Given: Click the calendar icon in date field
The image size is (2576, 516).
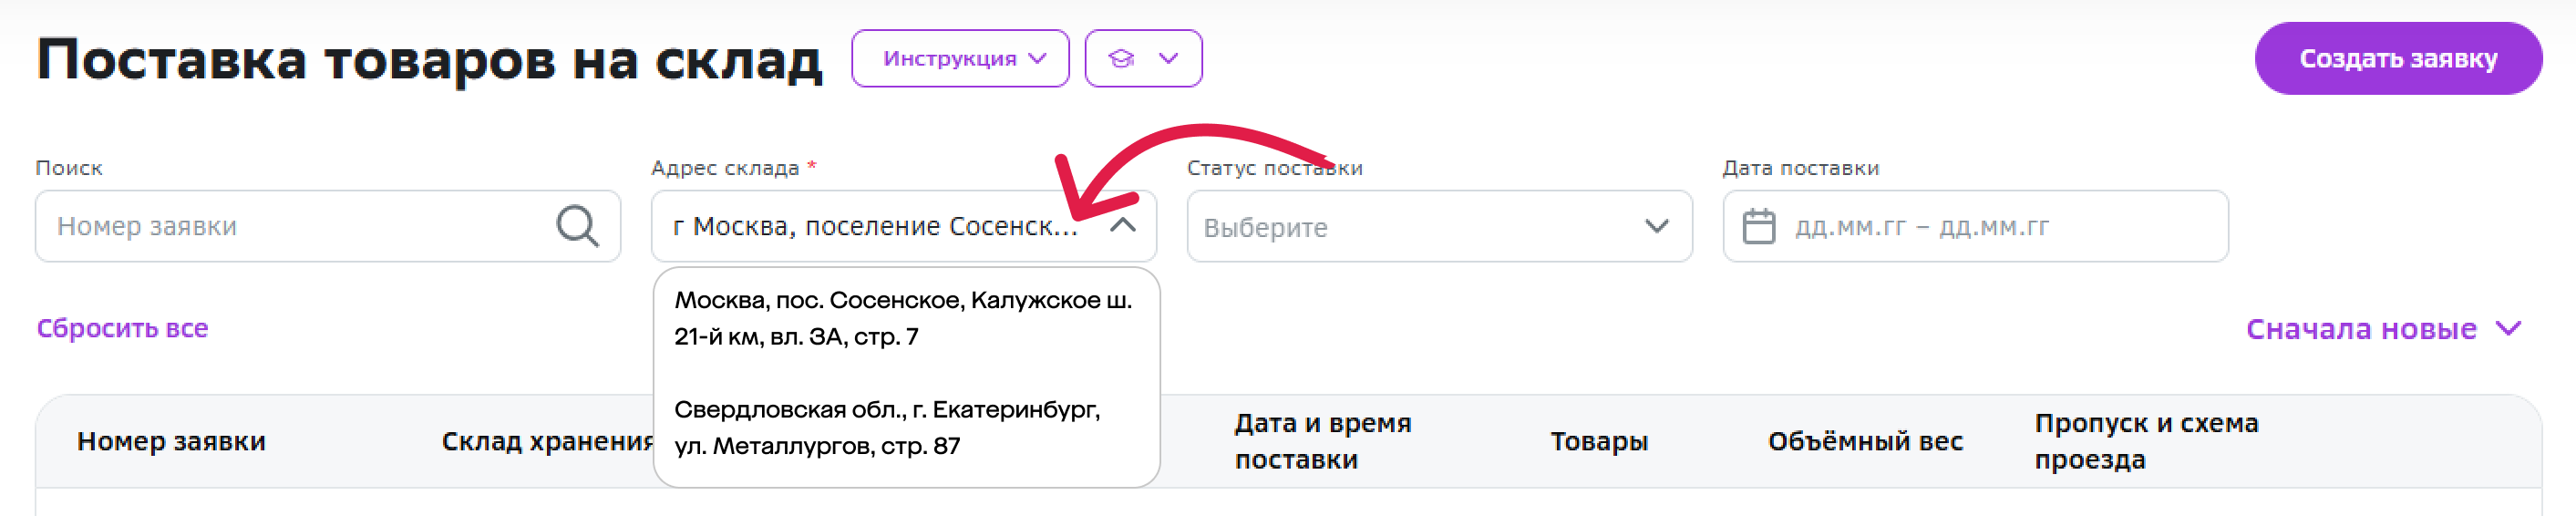Looking at the screenshot, I should [x=1758, y=226].
